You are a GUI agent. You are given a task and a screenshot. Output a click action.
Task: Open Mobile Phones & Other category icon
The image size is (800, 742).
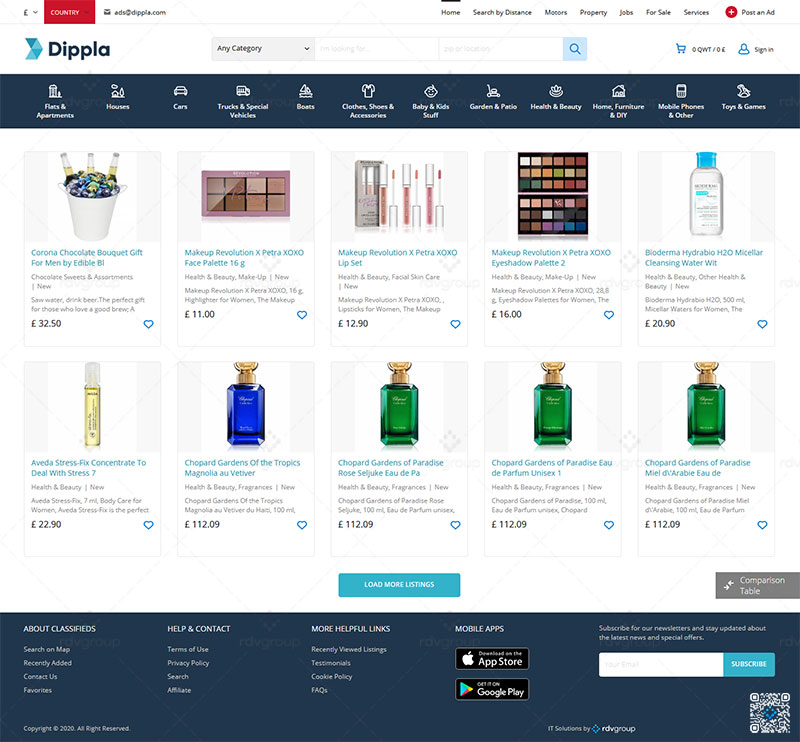tap(681, 91)
